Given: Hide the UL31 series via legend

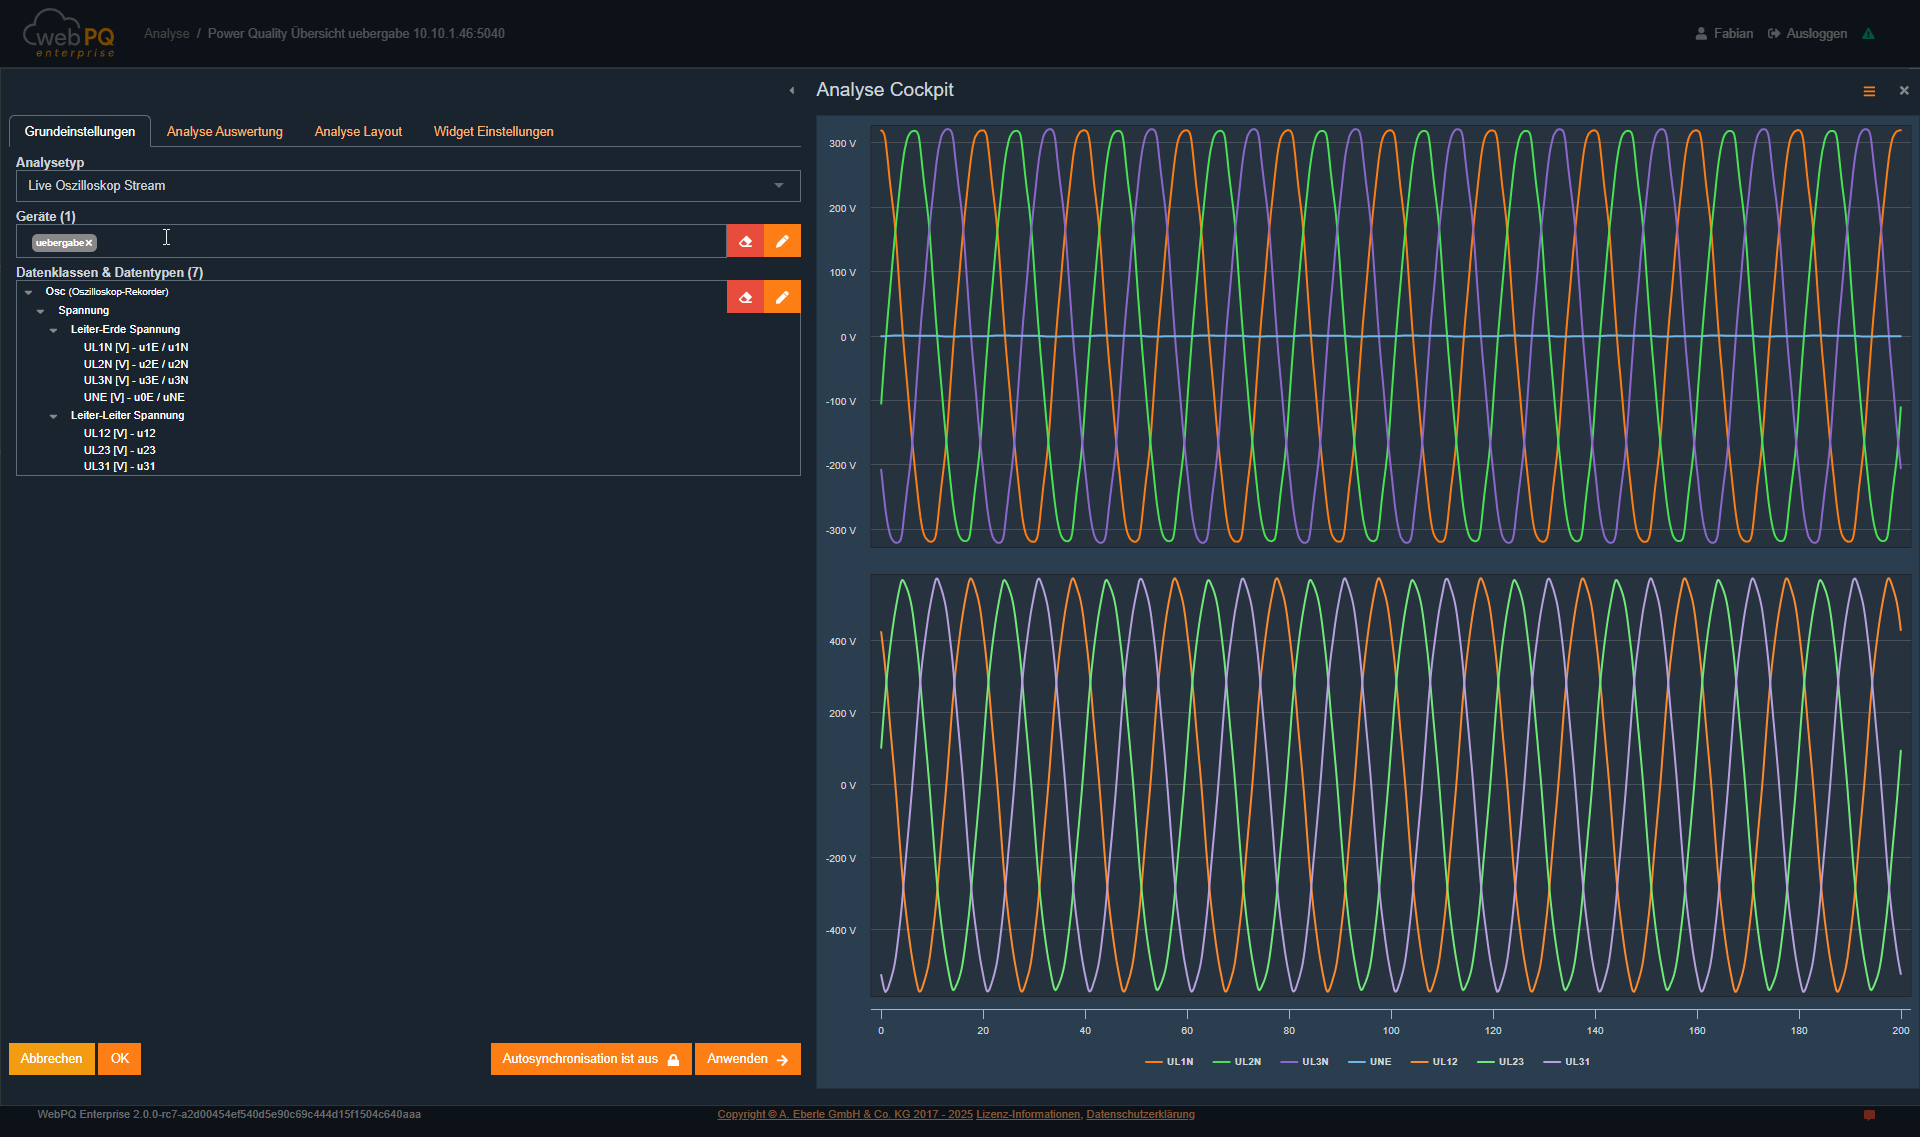Looking at the screenshot, I should [x=1566, y=1062].
